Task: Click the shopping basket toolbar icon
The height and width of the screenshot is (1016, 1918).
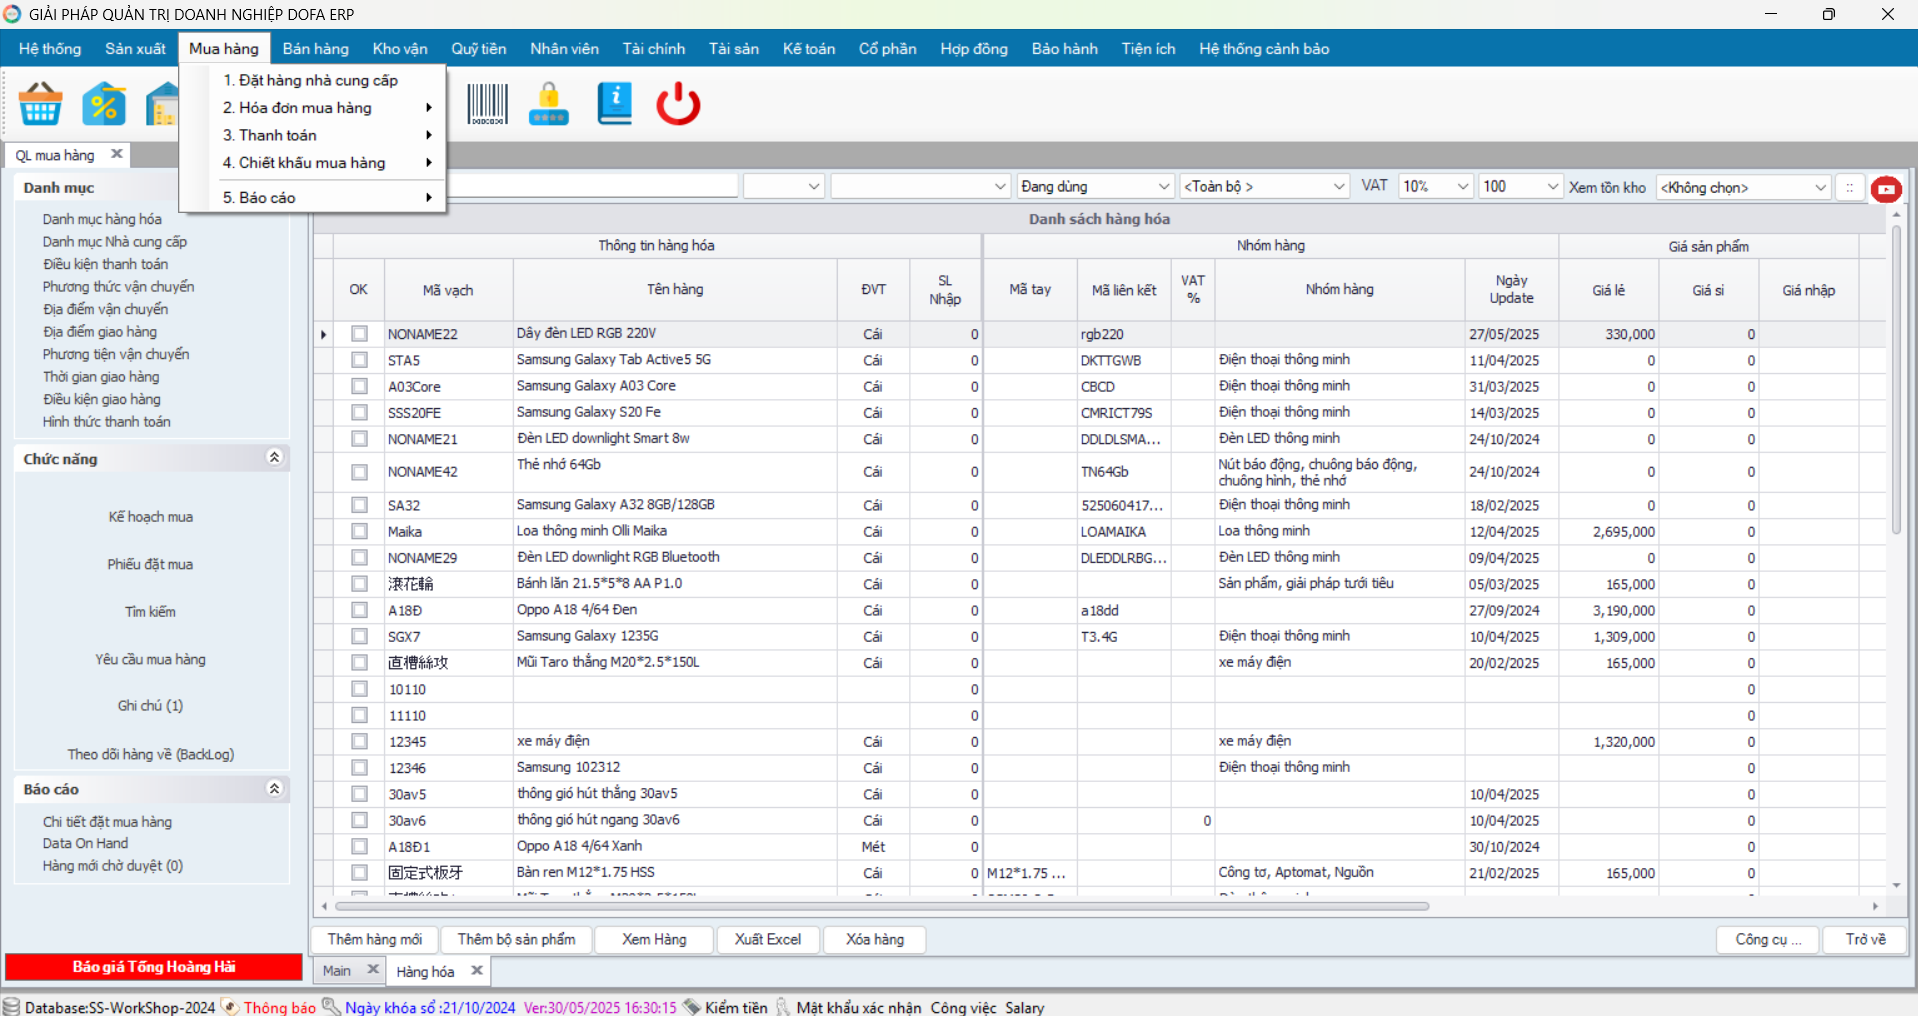Action: point(40,104)
